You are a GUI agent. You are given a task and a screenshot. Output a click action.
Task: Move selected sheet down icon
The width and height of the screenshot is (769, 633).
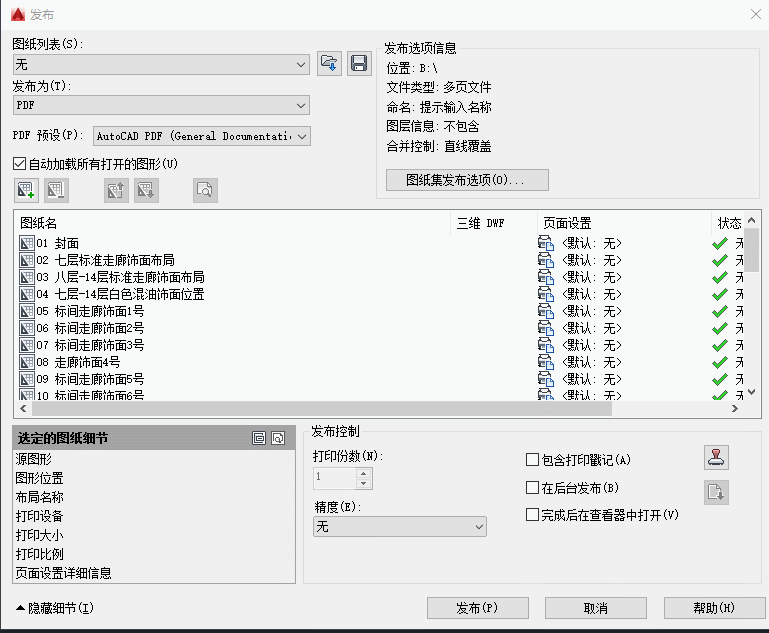146,190
